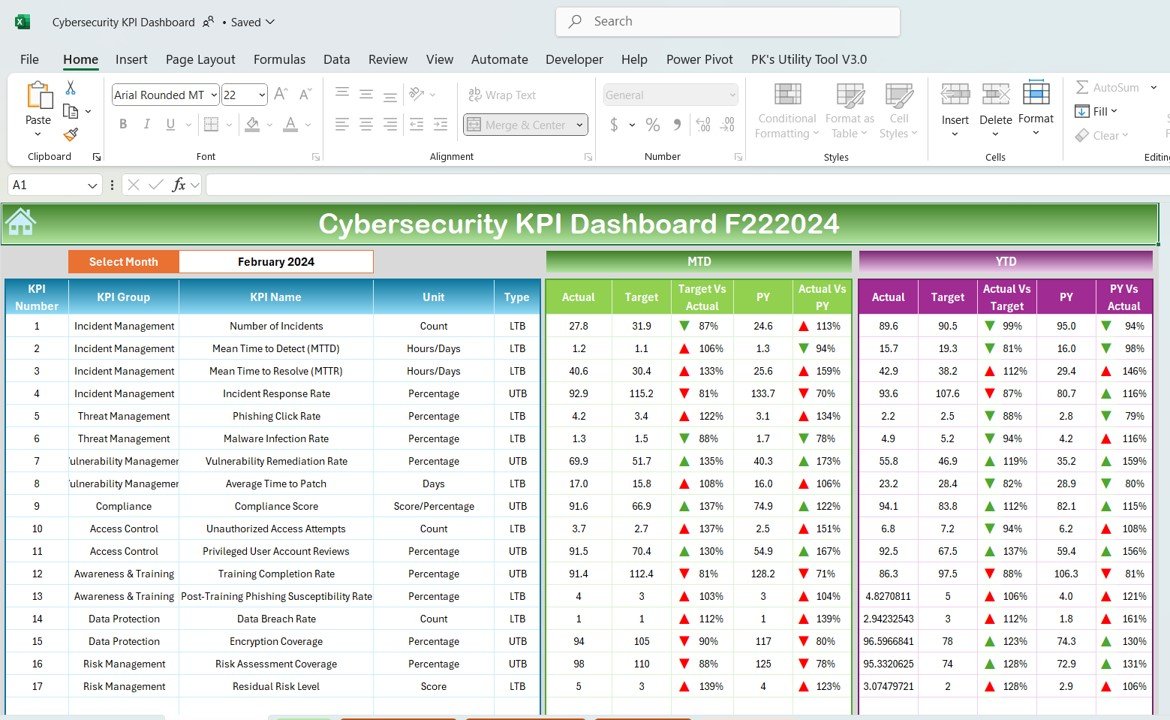This screenshot has height=720, width=1170.
Task: Confirm formula entry with checkmark icon
Action: (x=155, y=185)
